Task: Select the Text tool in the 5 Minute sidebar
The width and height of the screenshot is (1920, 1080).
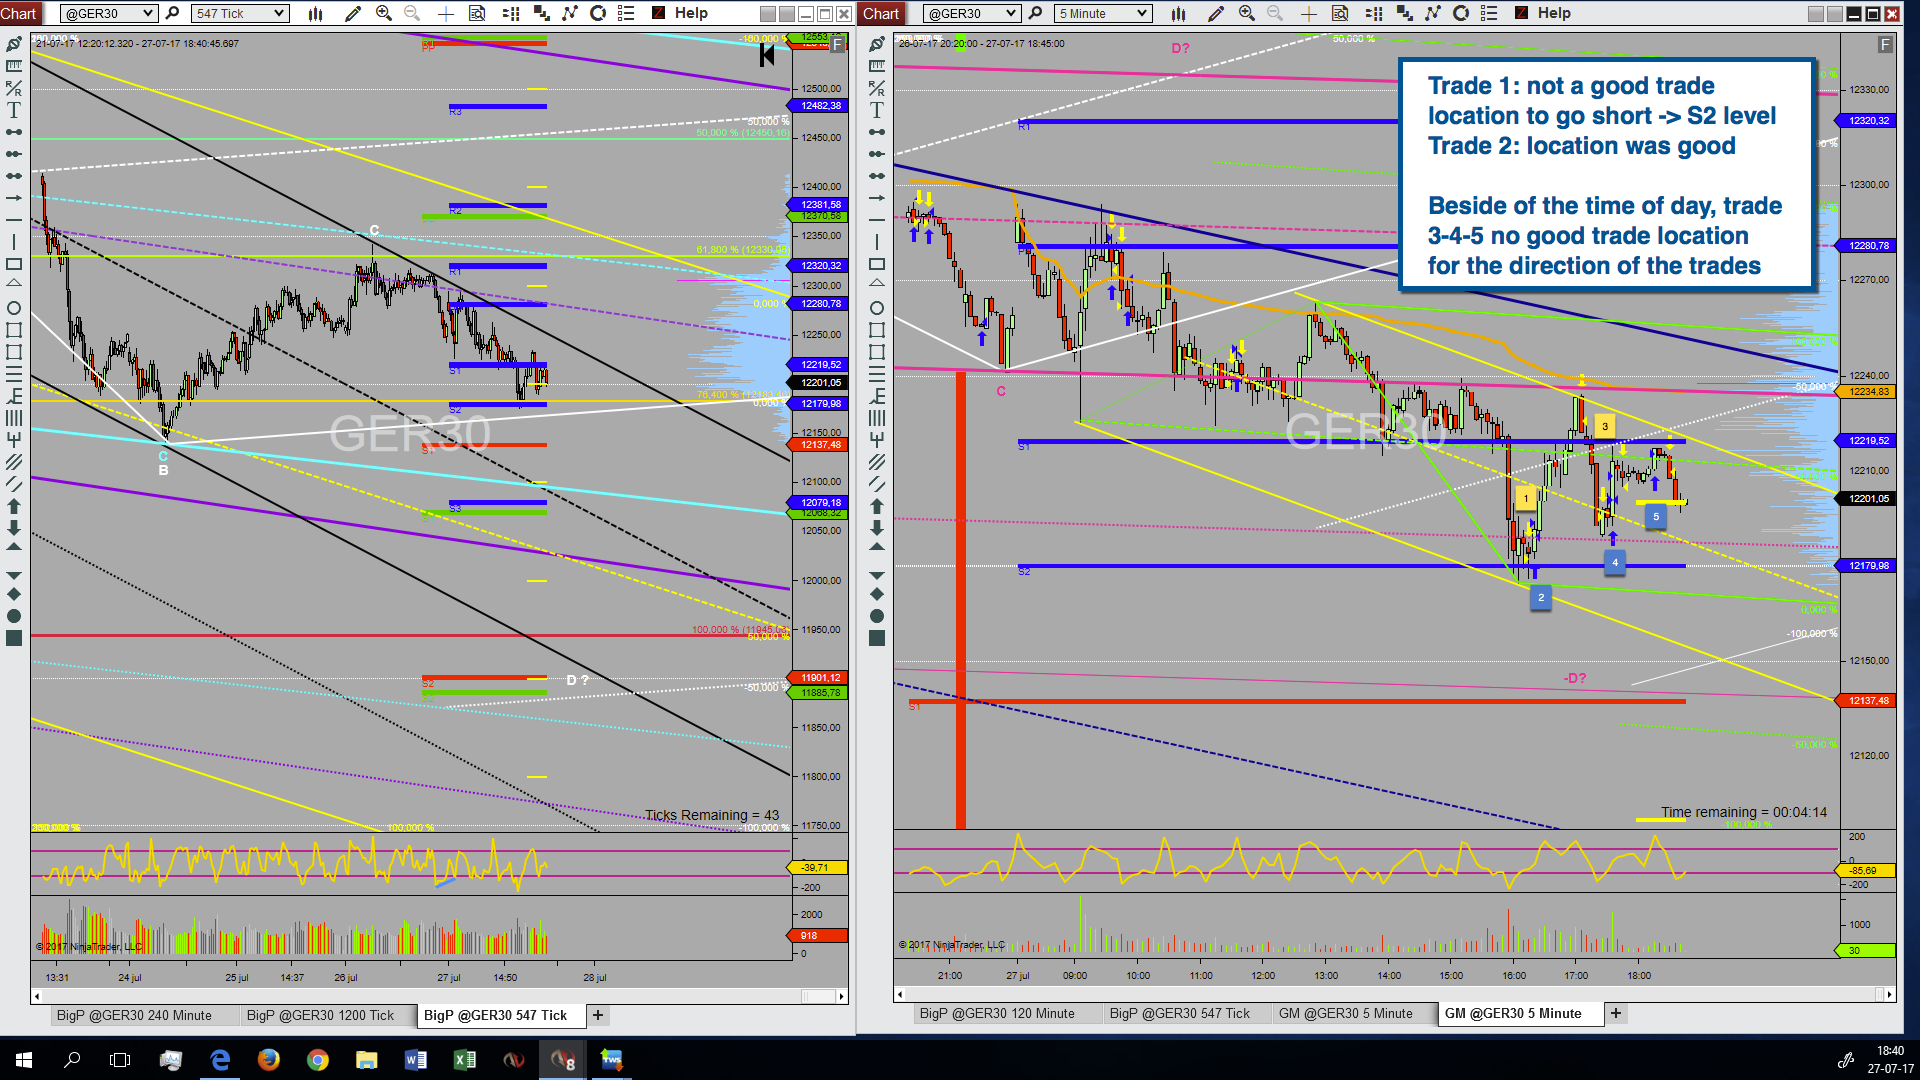Action: point(877,110)
